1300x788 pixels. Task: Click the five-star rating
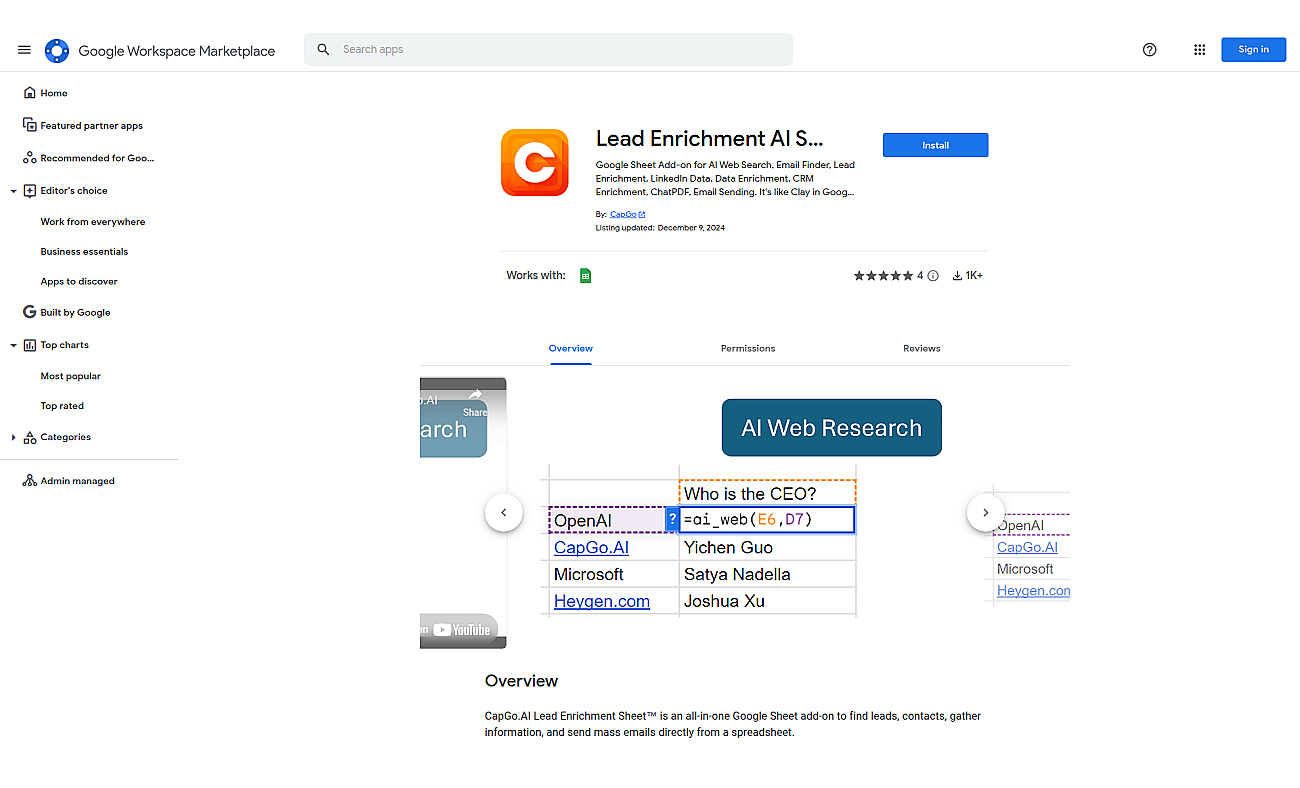coord(883,275)
